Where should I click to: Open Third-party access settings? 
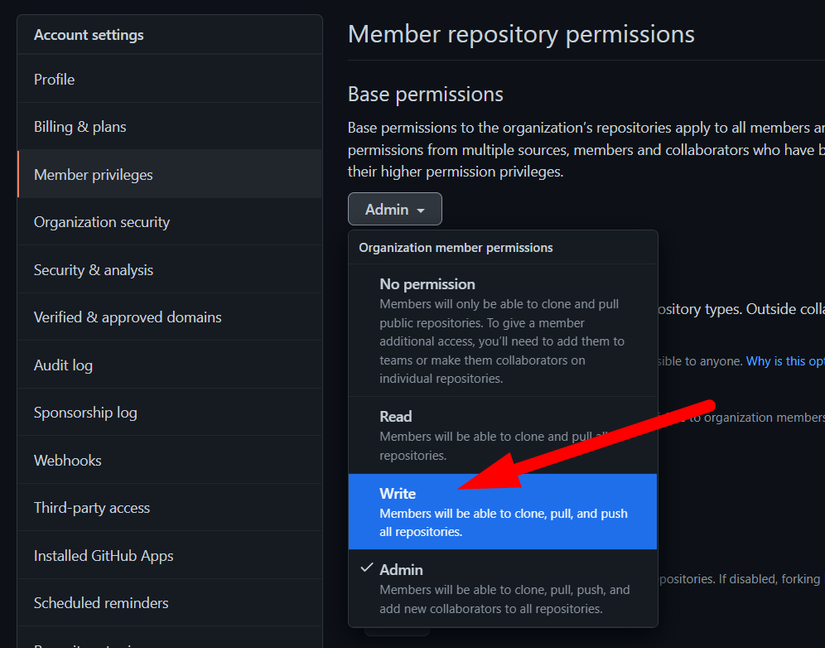tap(91, 508)
